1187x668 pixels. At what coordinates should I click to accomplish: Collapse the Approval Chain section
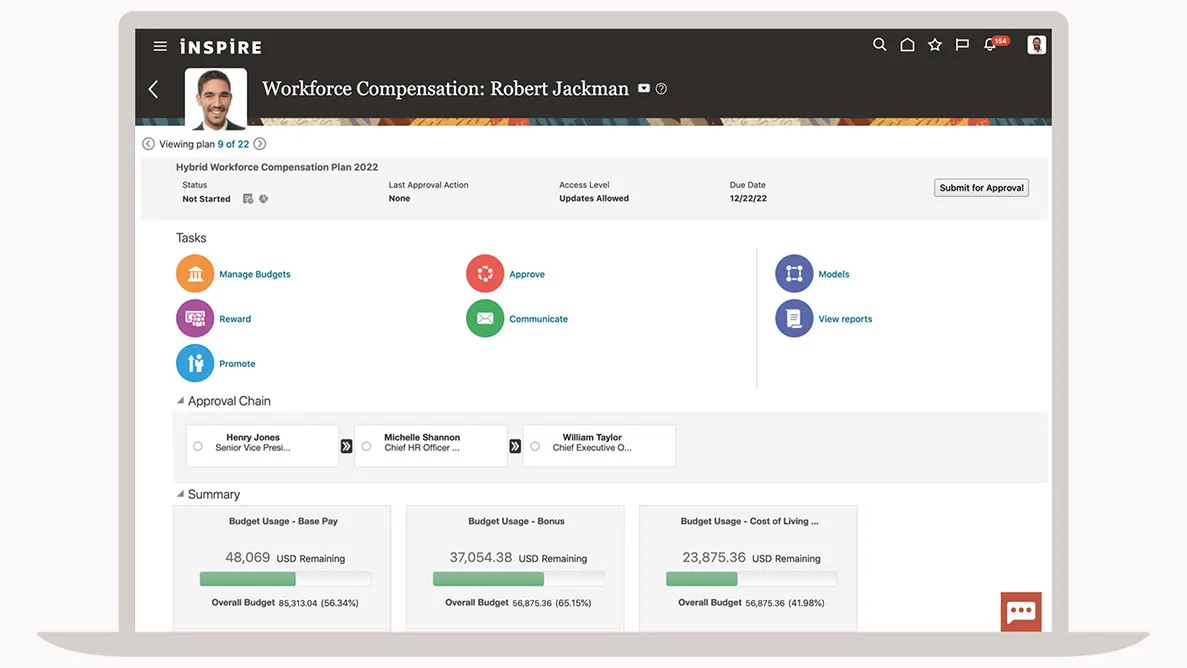[181, 401]
